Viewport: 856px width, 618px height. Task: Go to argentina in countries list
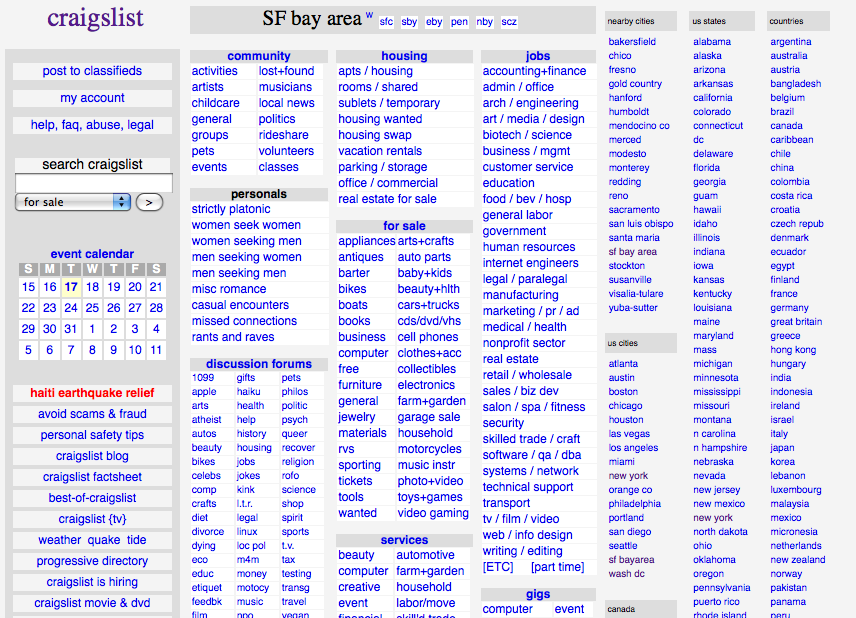point(790,41)
